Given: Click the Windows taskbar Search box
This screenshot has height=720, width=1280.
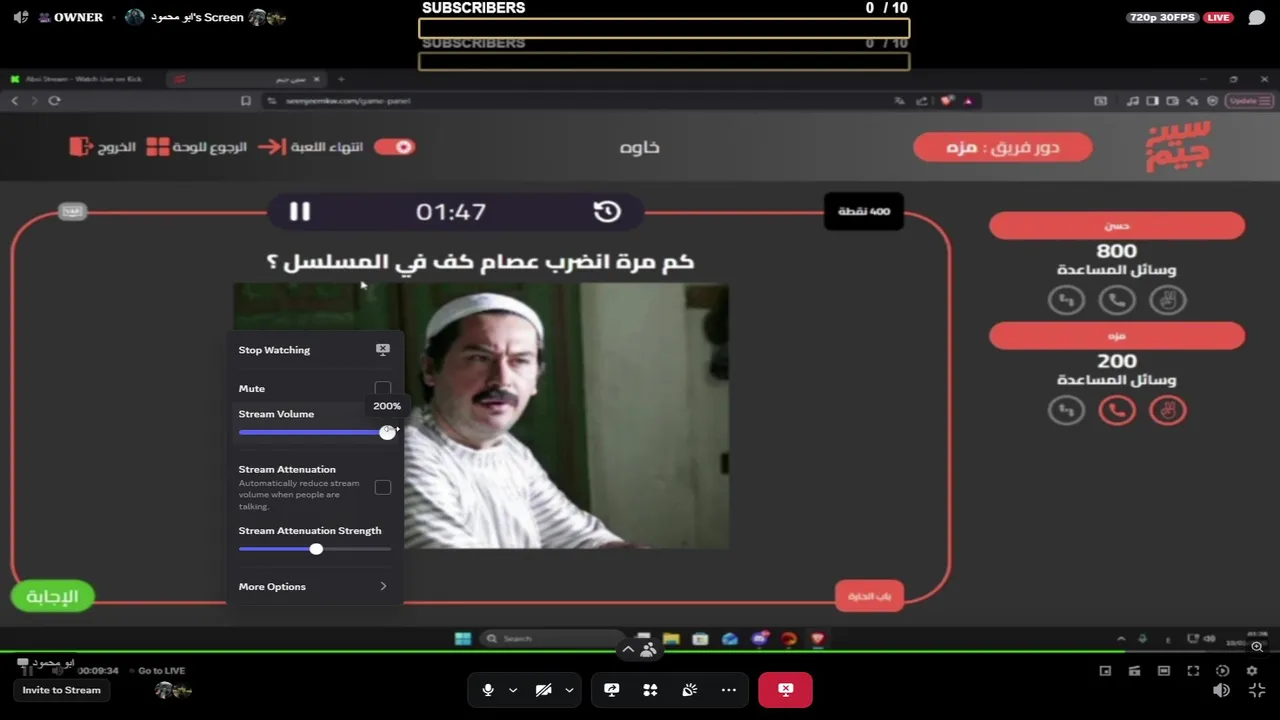Looking at the screenshot, I should (550, 639).
